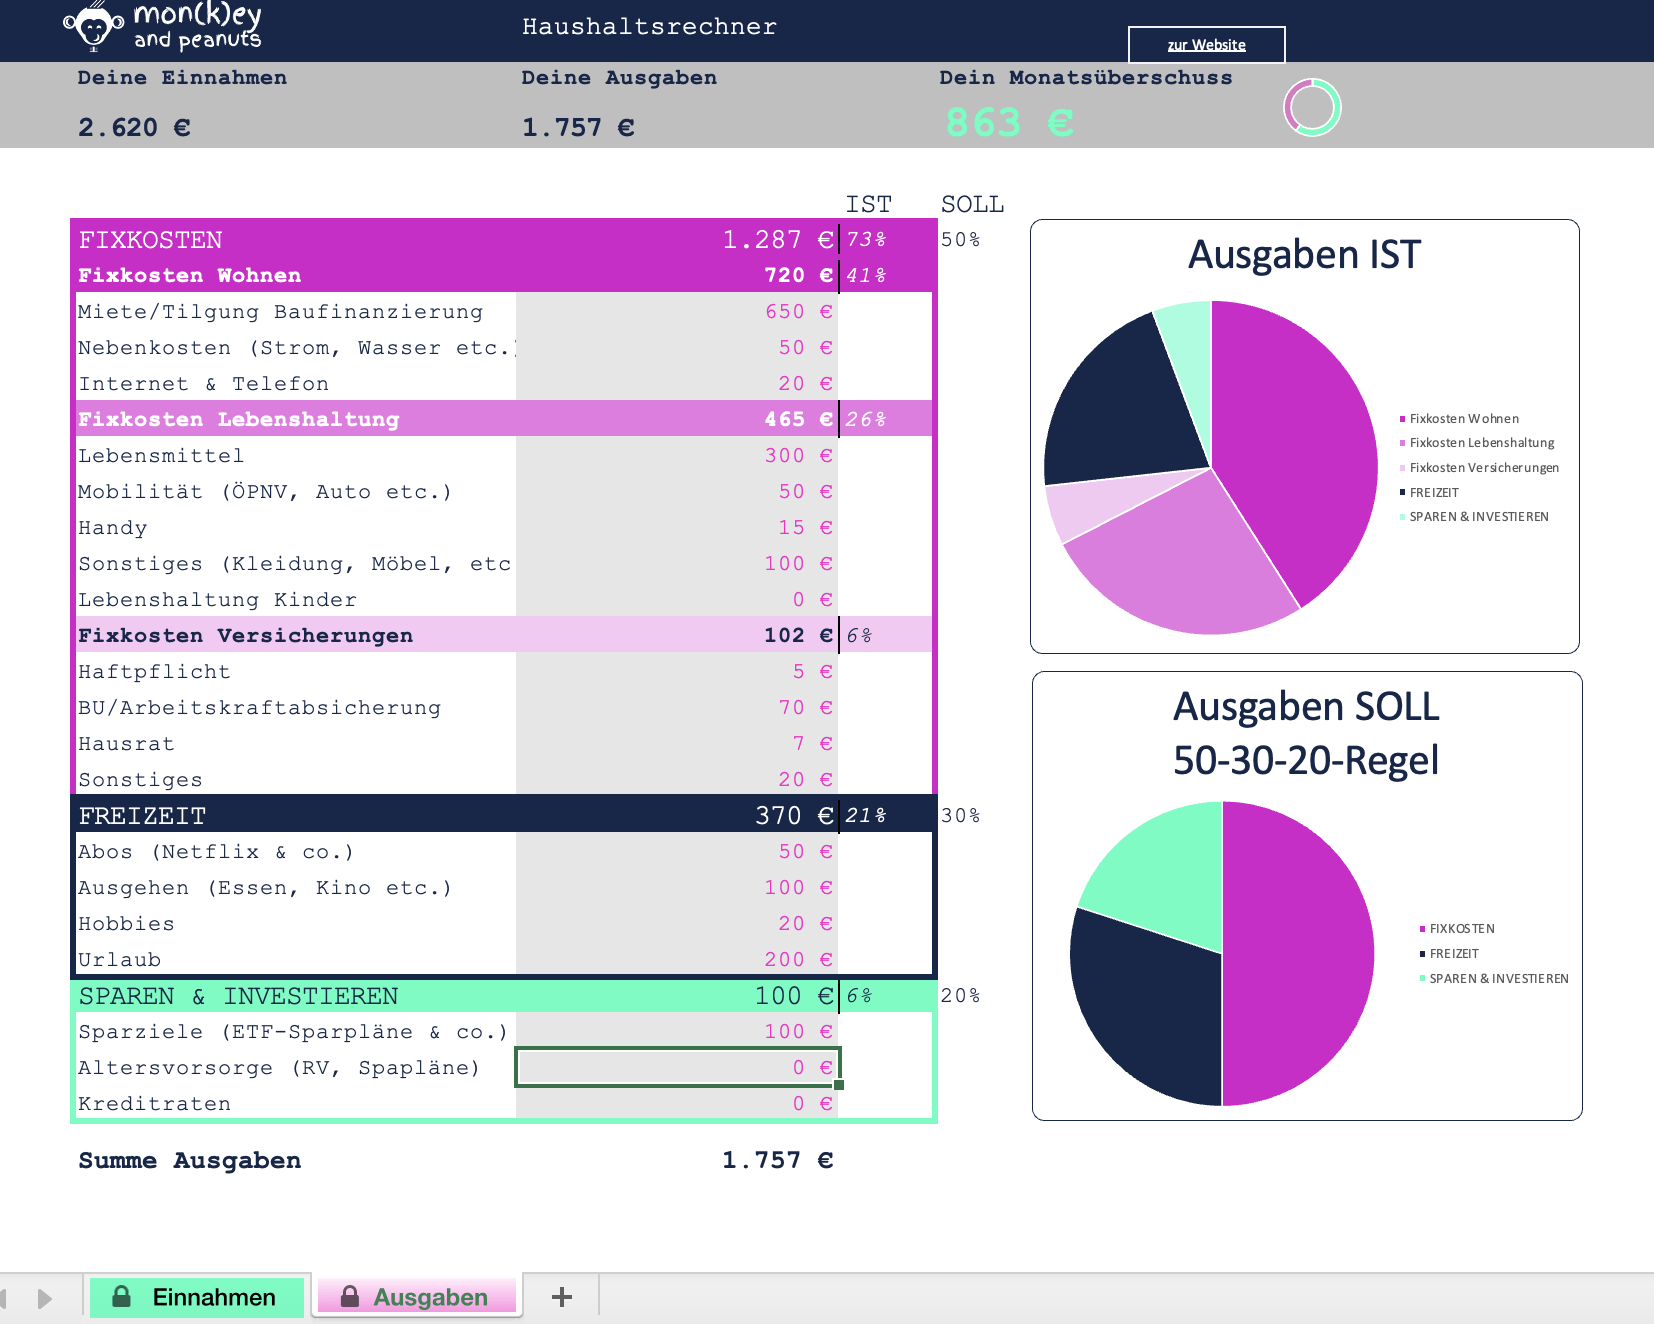Click the 863 € Monatsüberschuss value
The width and height of the screenshot is (1654, 1324).
click(1010, 123)
